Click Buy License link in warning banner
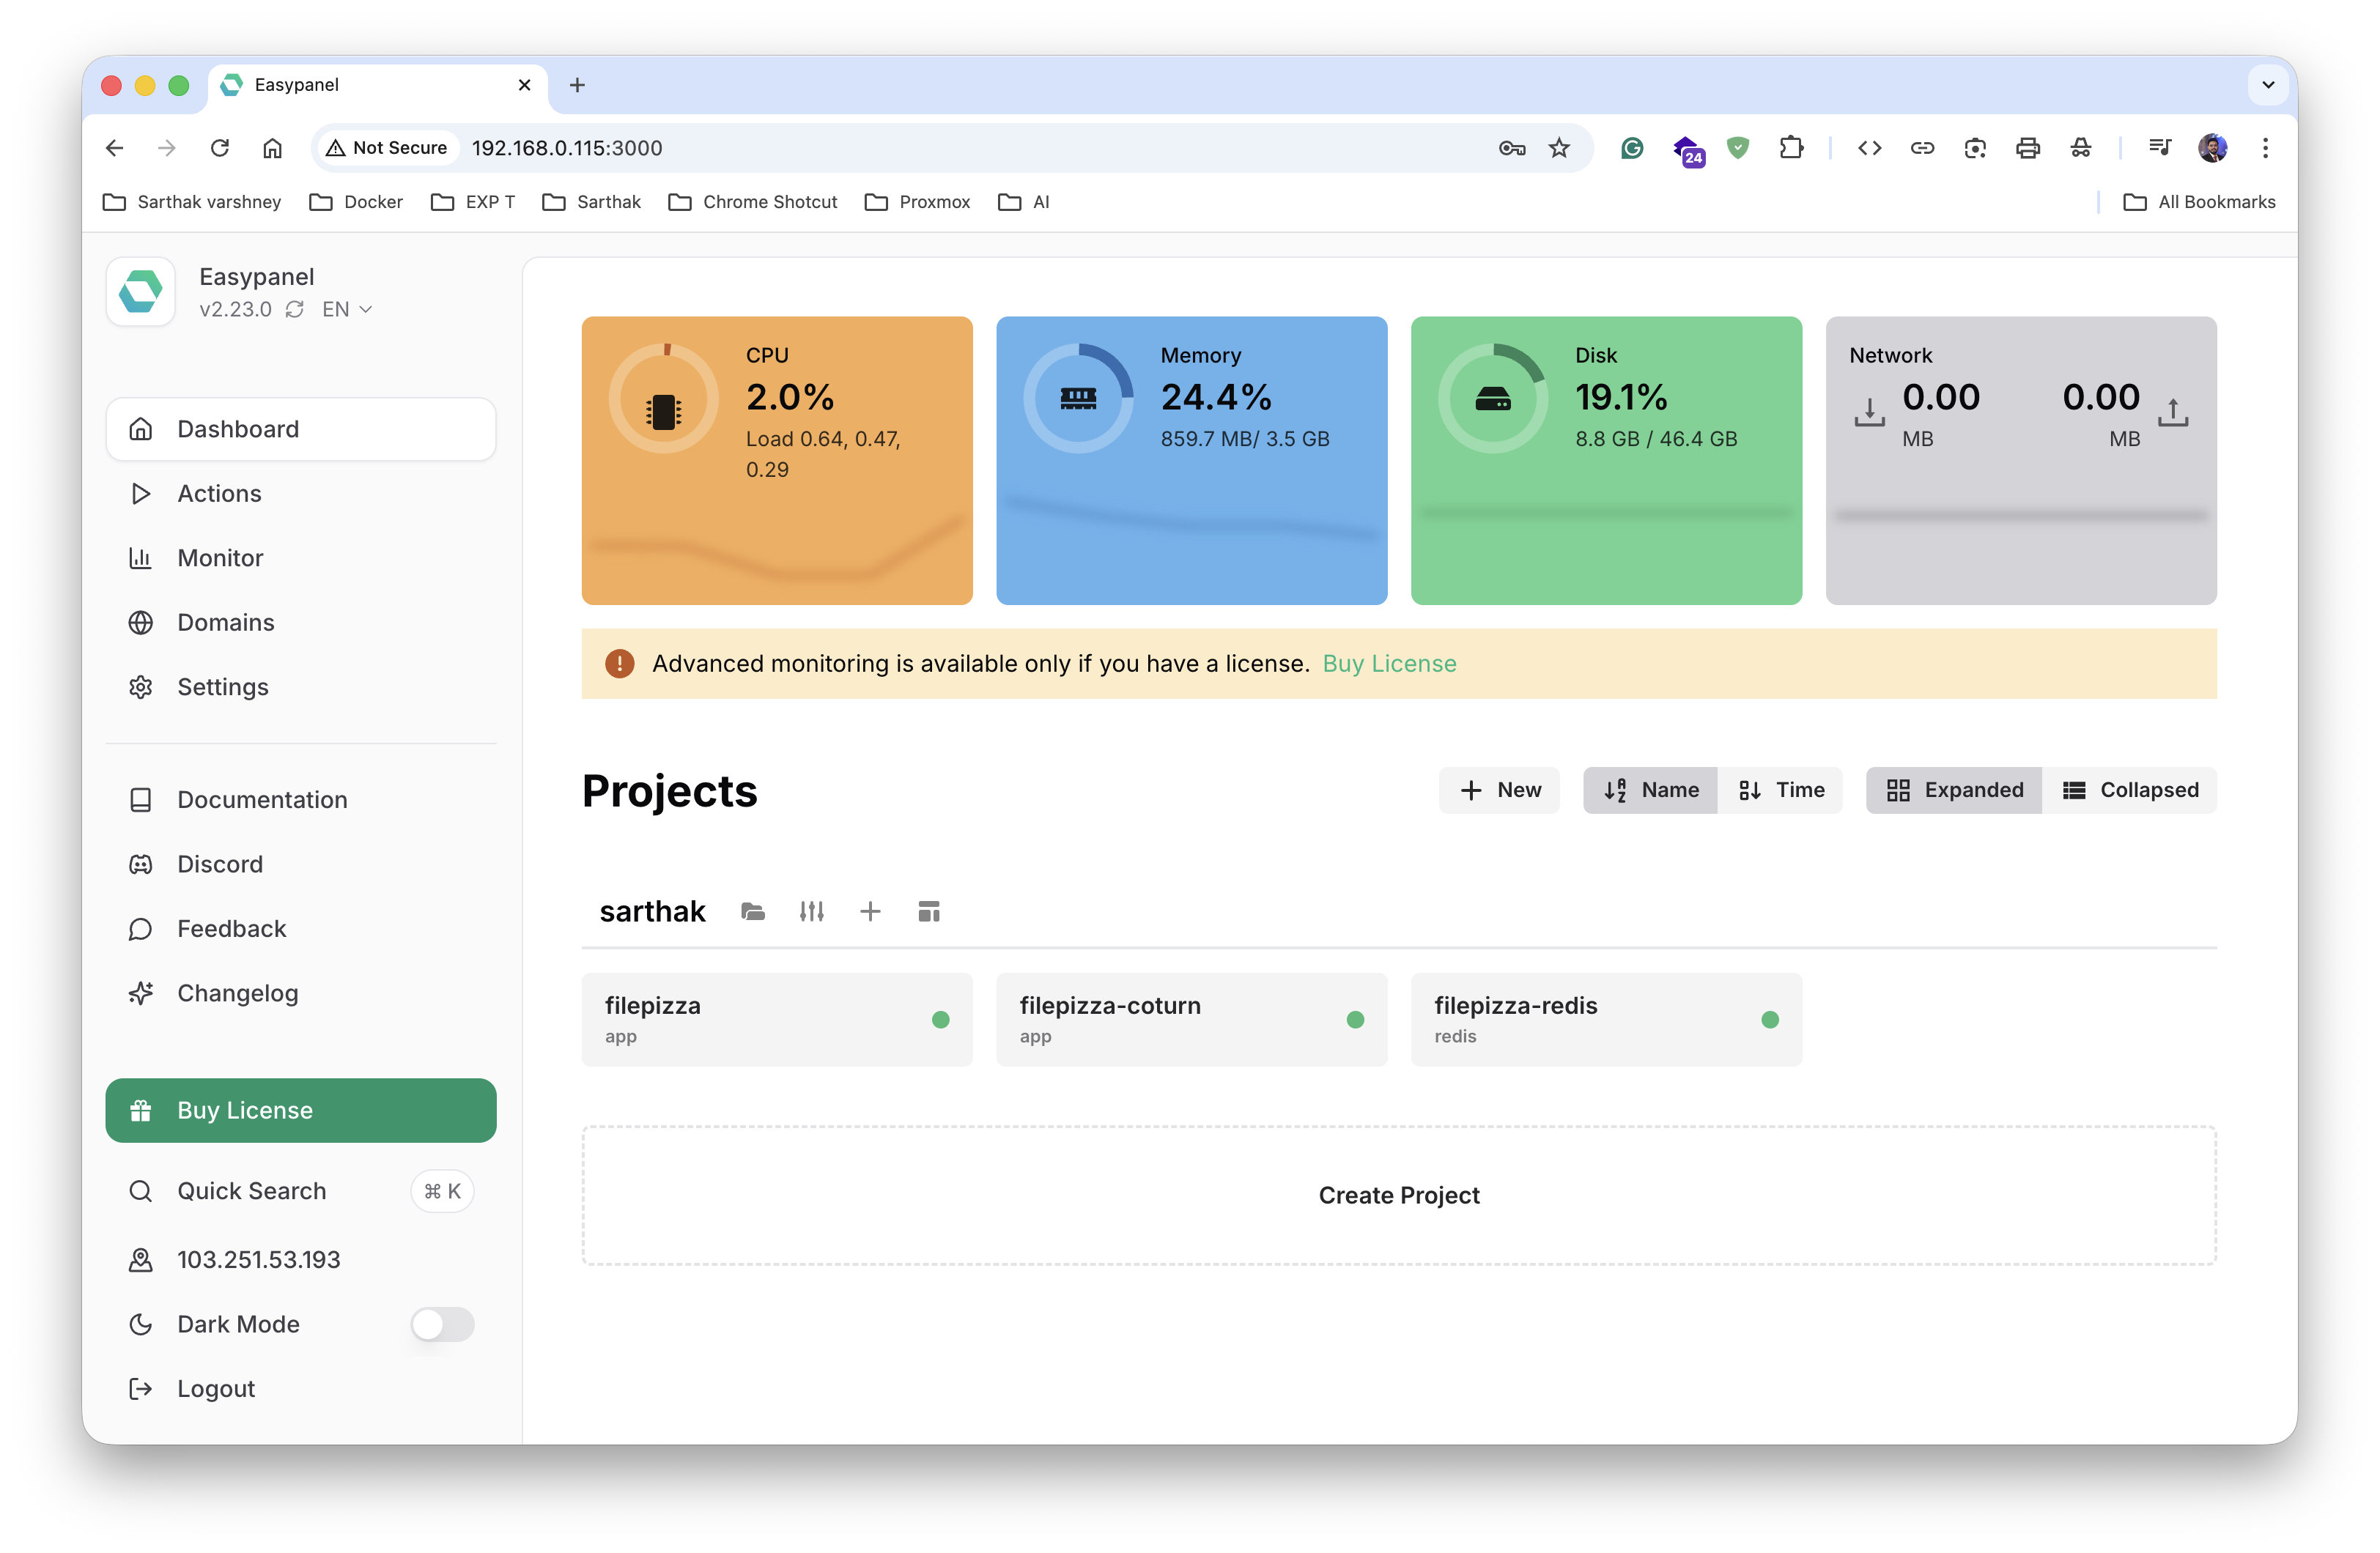This screenshot has height=1553, width=2380. [1389, 663]
